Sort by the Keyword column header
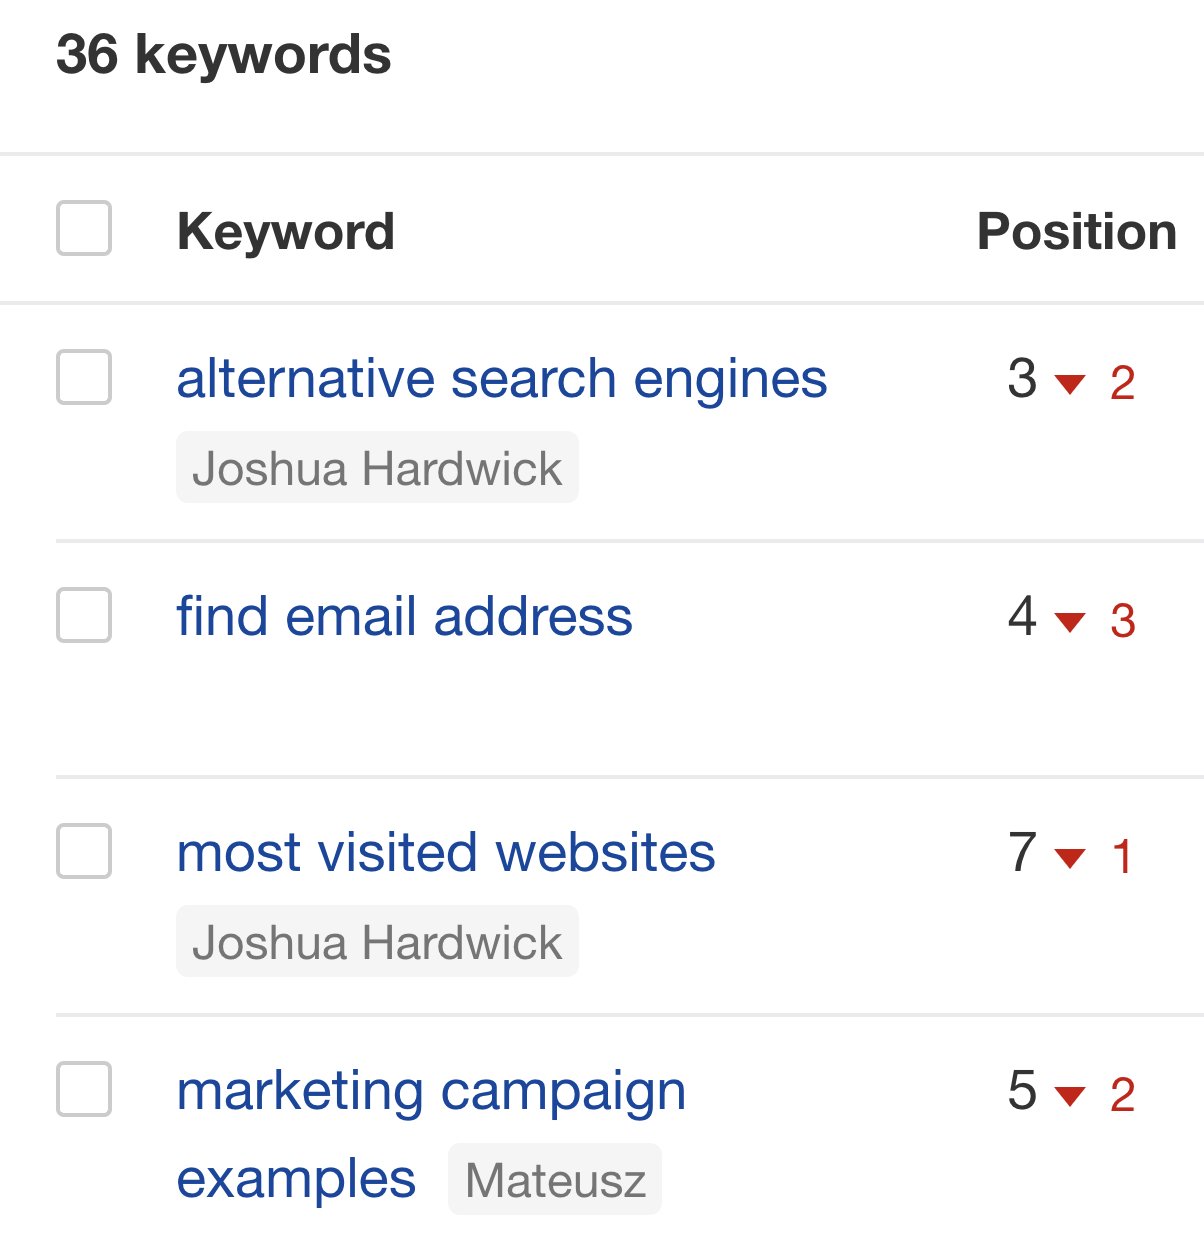 [x=286, y=229]
